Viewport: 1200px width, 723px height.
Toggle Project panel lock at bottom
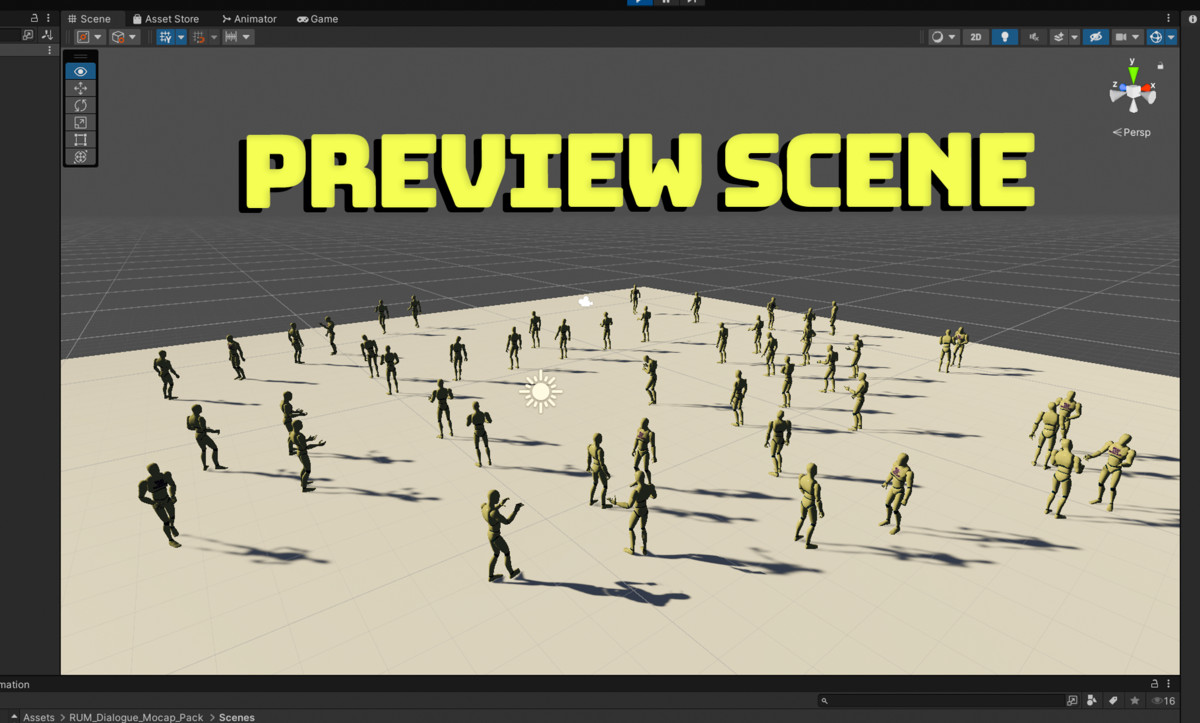click(1152, 684)
